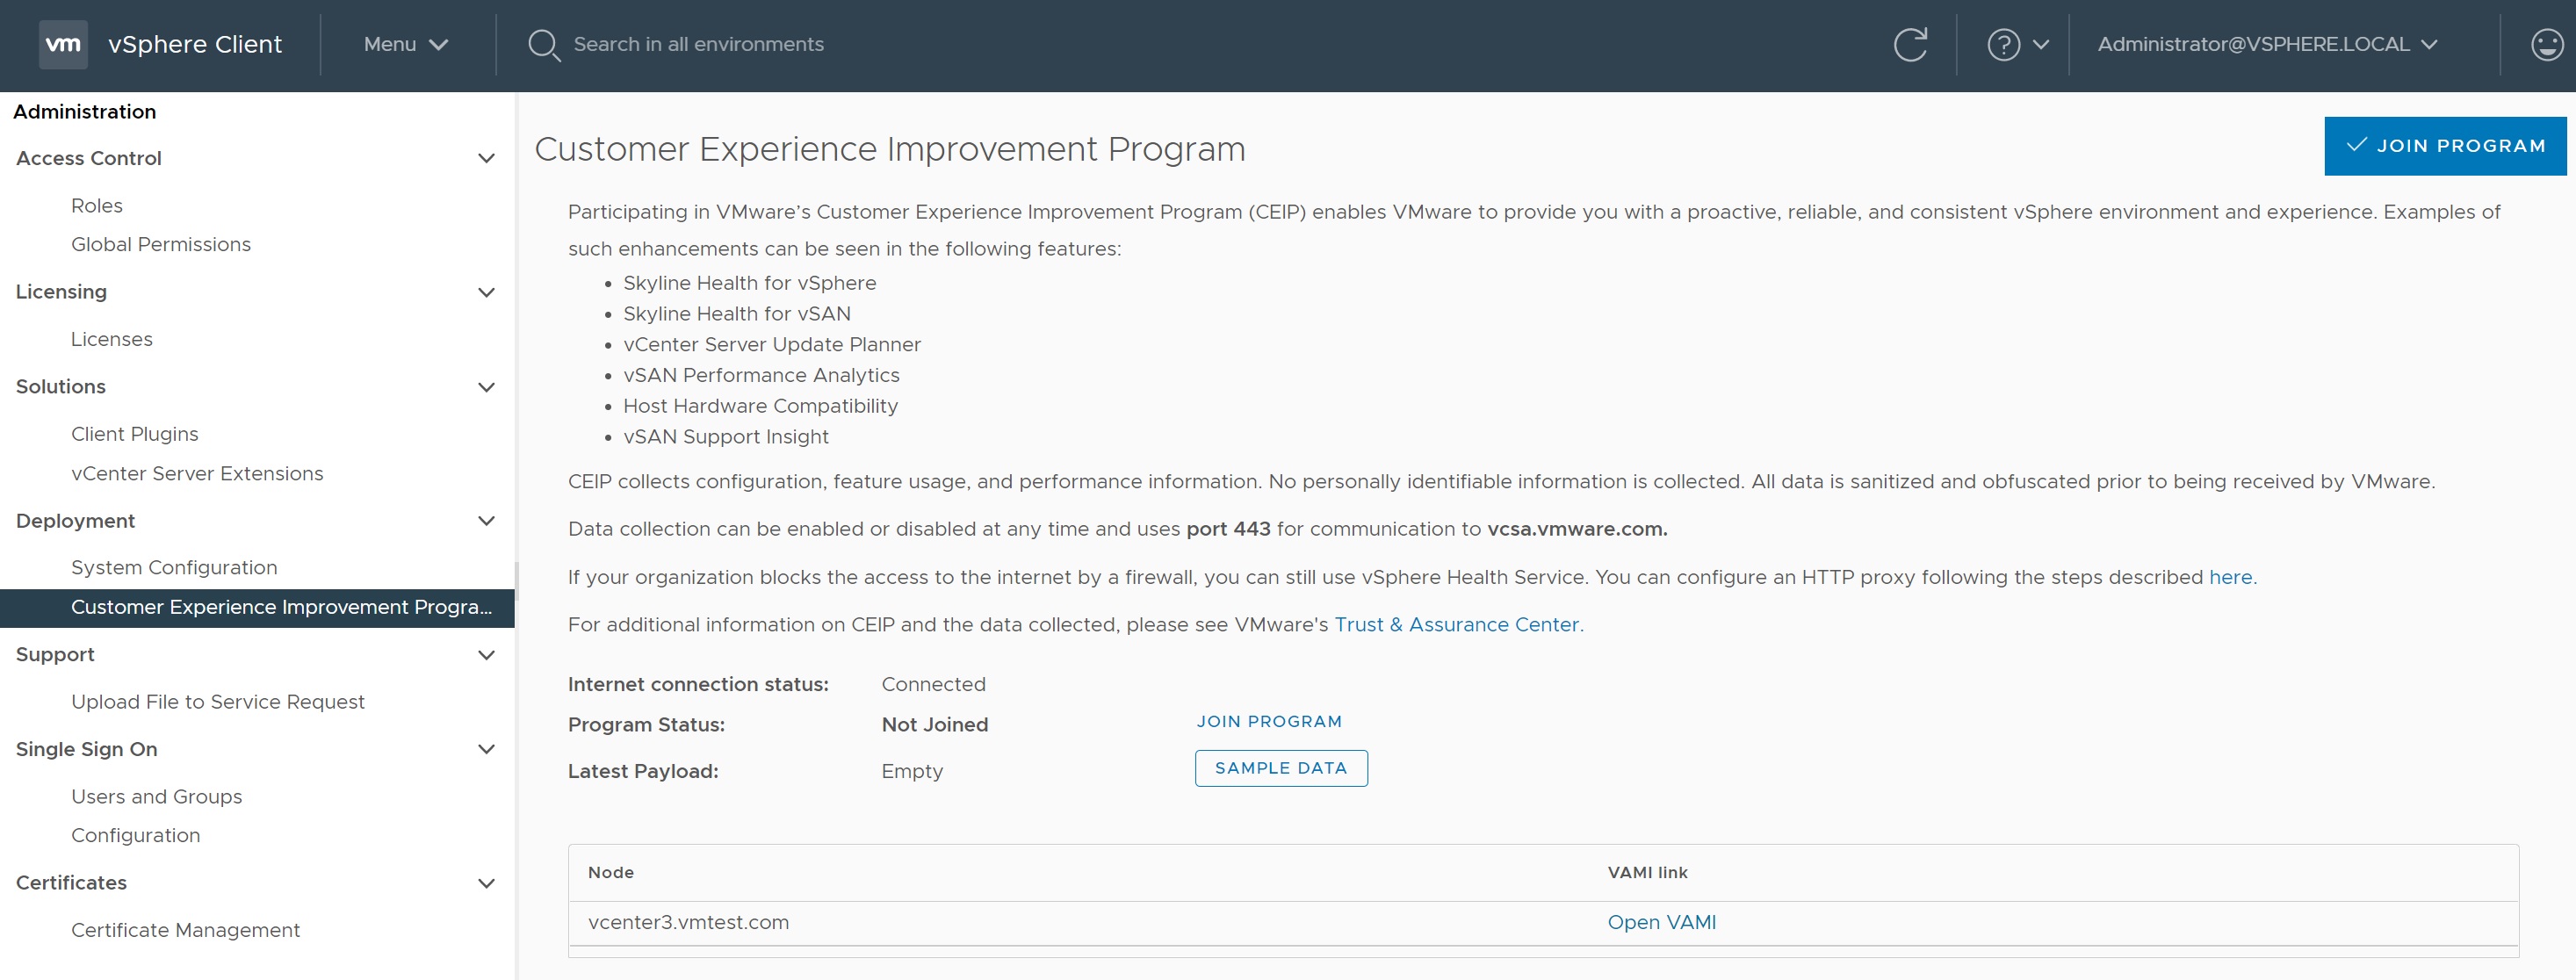Open Client Plugins in the sidebar
2576x980 pixels.
135,434
